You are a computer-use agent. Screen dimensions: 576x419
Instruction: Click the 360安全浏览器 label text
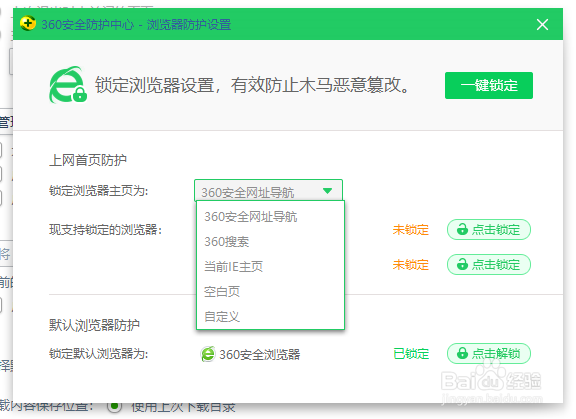click(260, 354)
